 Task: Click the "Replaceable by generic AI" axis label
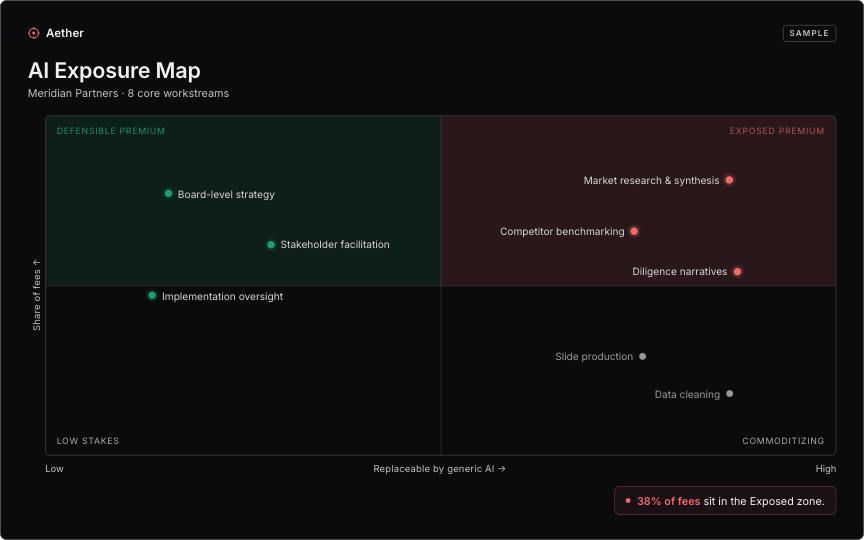439,469
